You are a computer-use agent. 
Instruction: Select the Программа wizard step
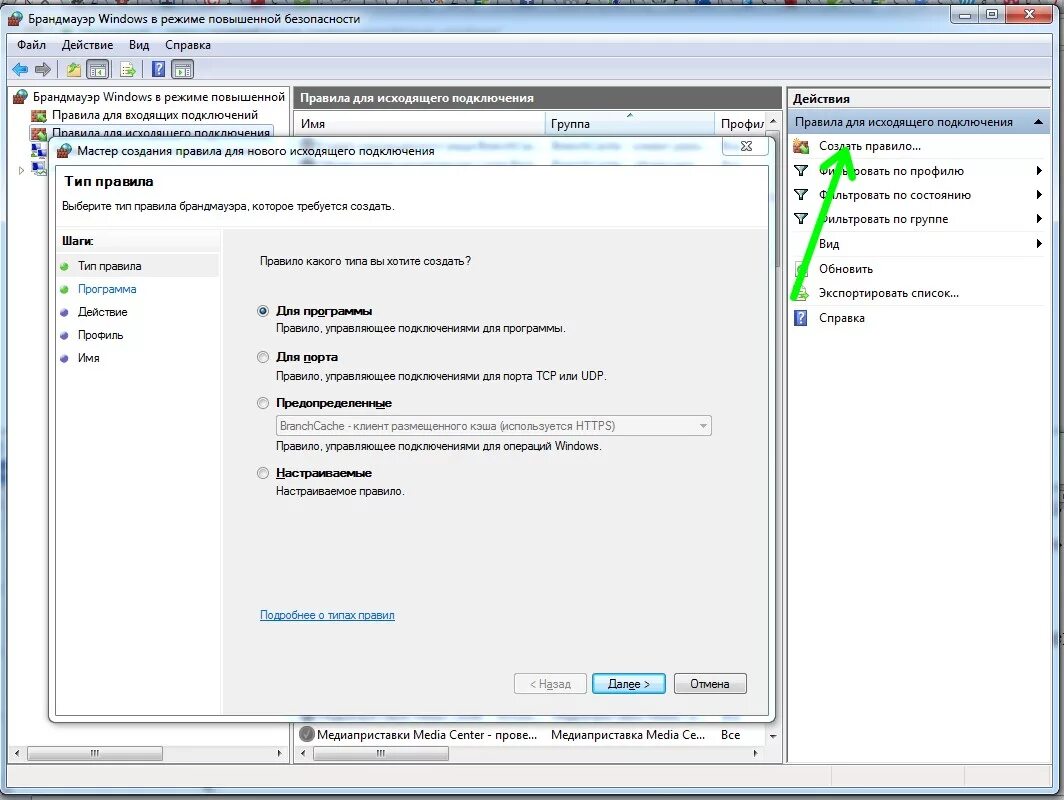tap(107, 289)
